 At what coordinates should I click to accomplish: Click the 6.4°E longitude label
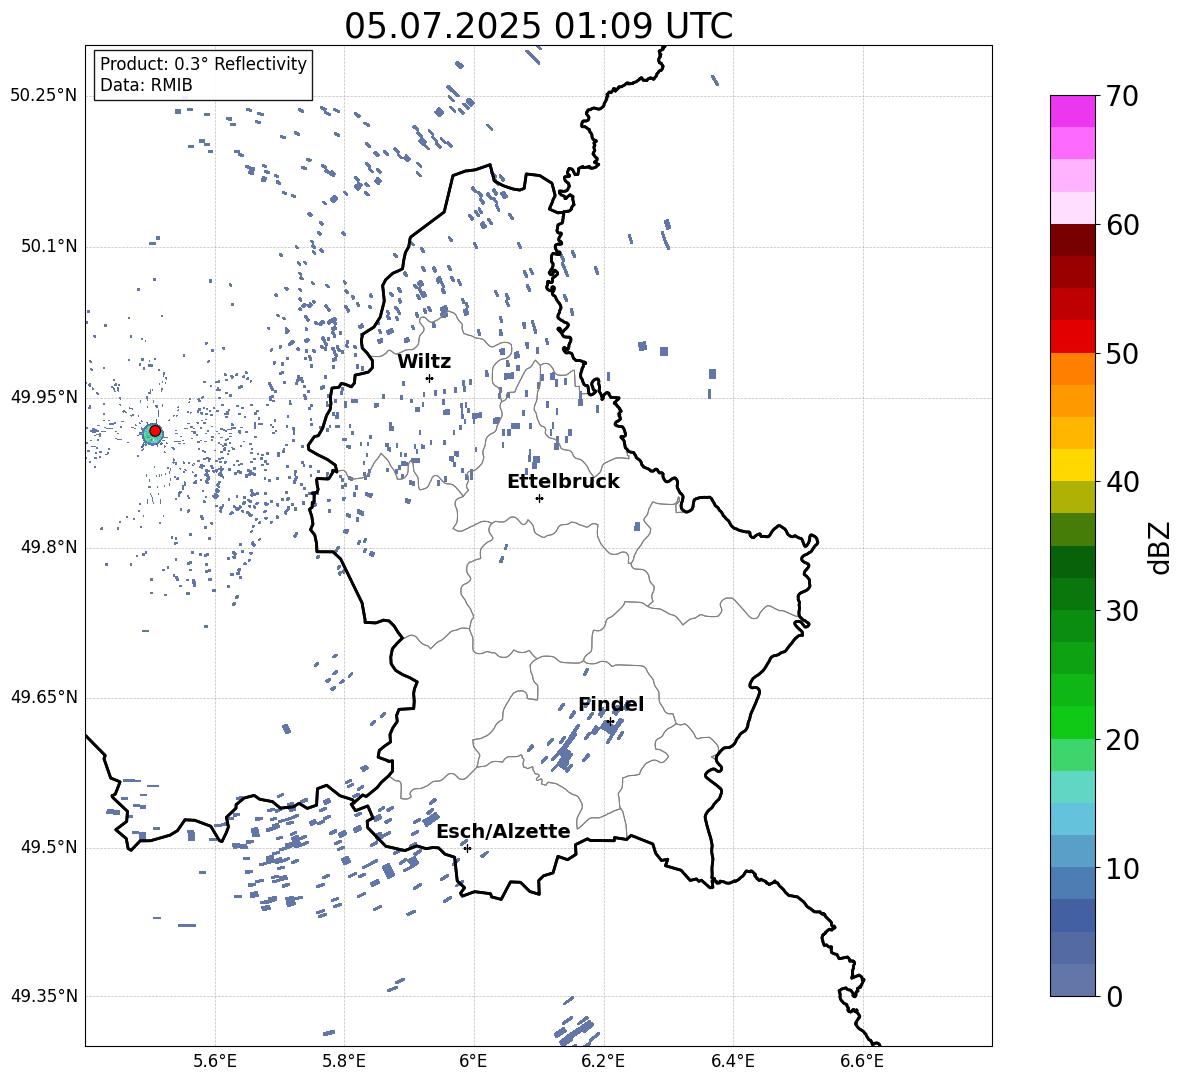point(732,1061)
